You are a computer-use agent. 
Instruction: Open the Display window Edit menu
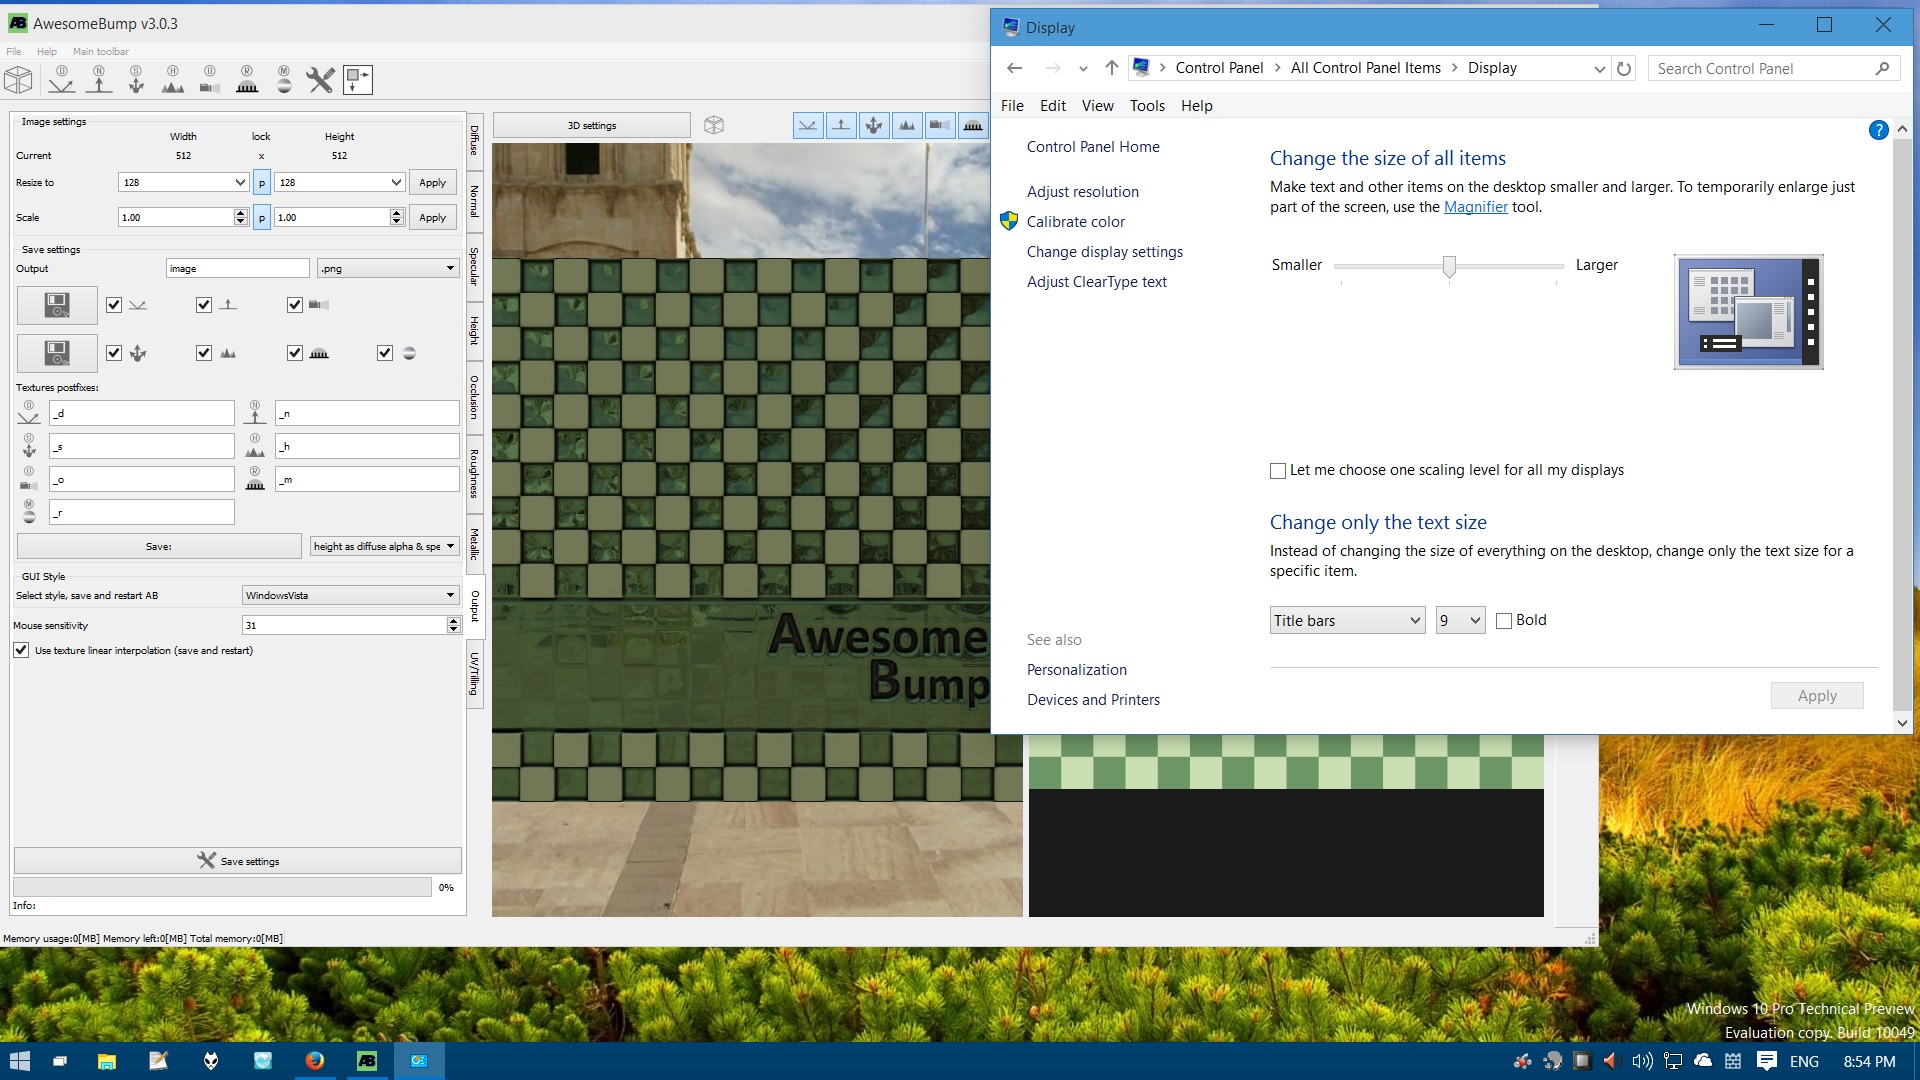[1053, 106]
